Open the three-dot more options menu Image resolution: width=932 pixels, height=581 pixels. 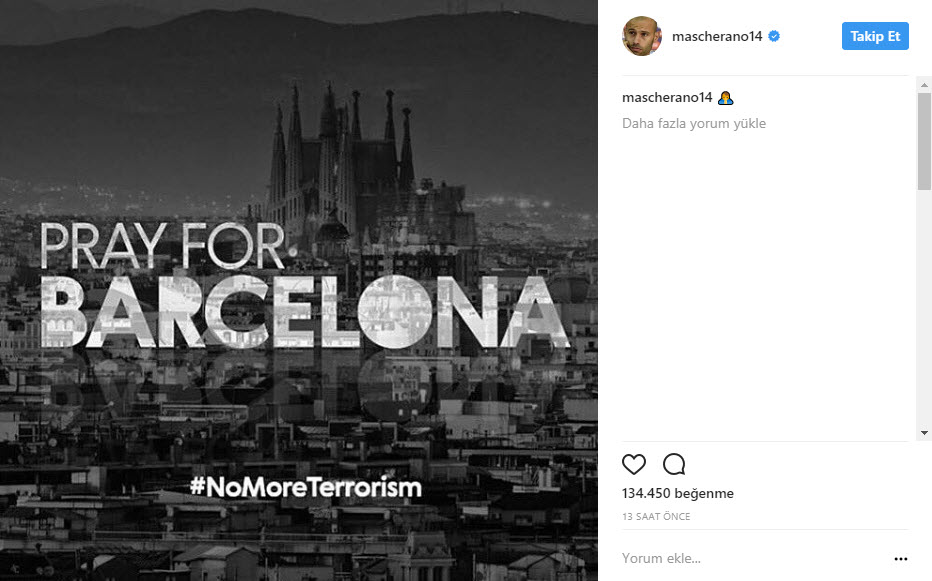pyautogui.click(x=901, y=559)
